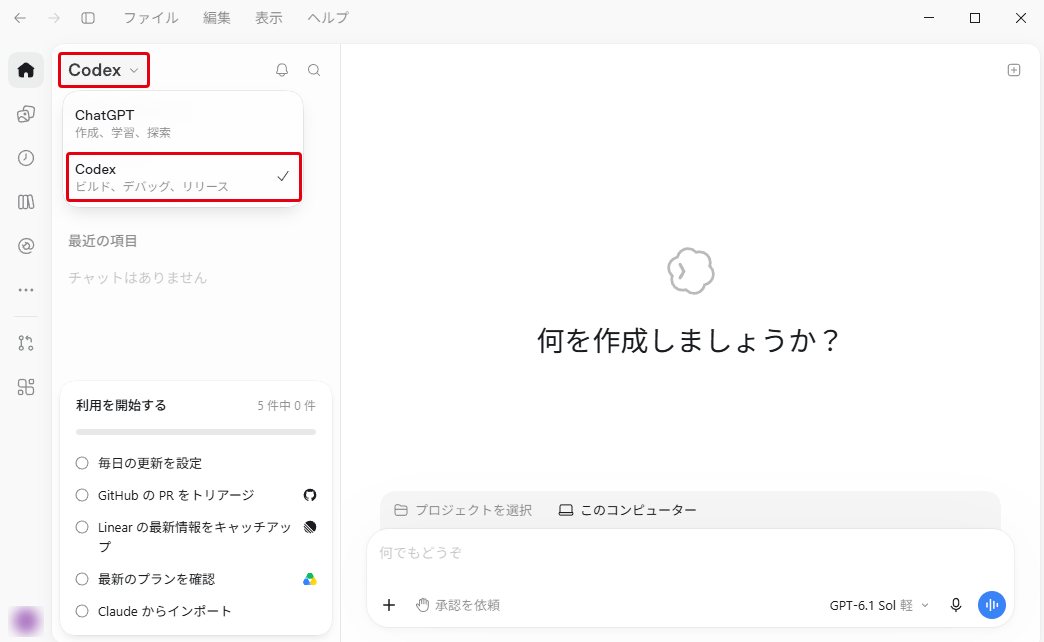This screenshot has height=642, width=1044.
Task: Start dictation with the microphone icon
Action: 955,605
